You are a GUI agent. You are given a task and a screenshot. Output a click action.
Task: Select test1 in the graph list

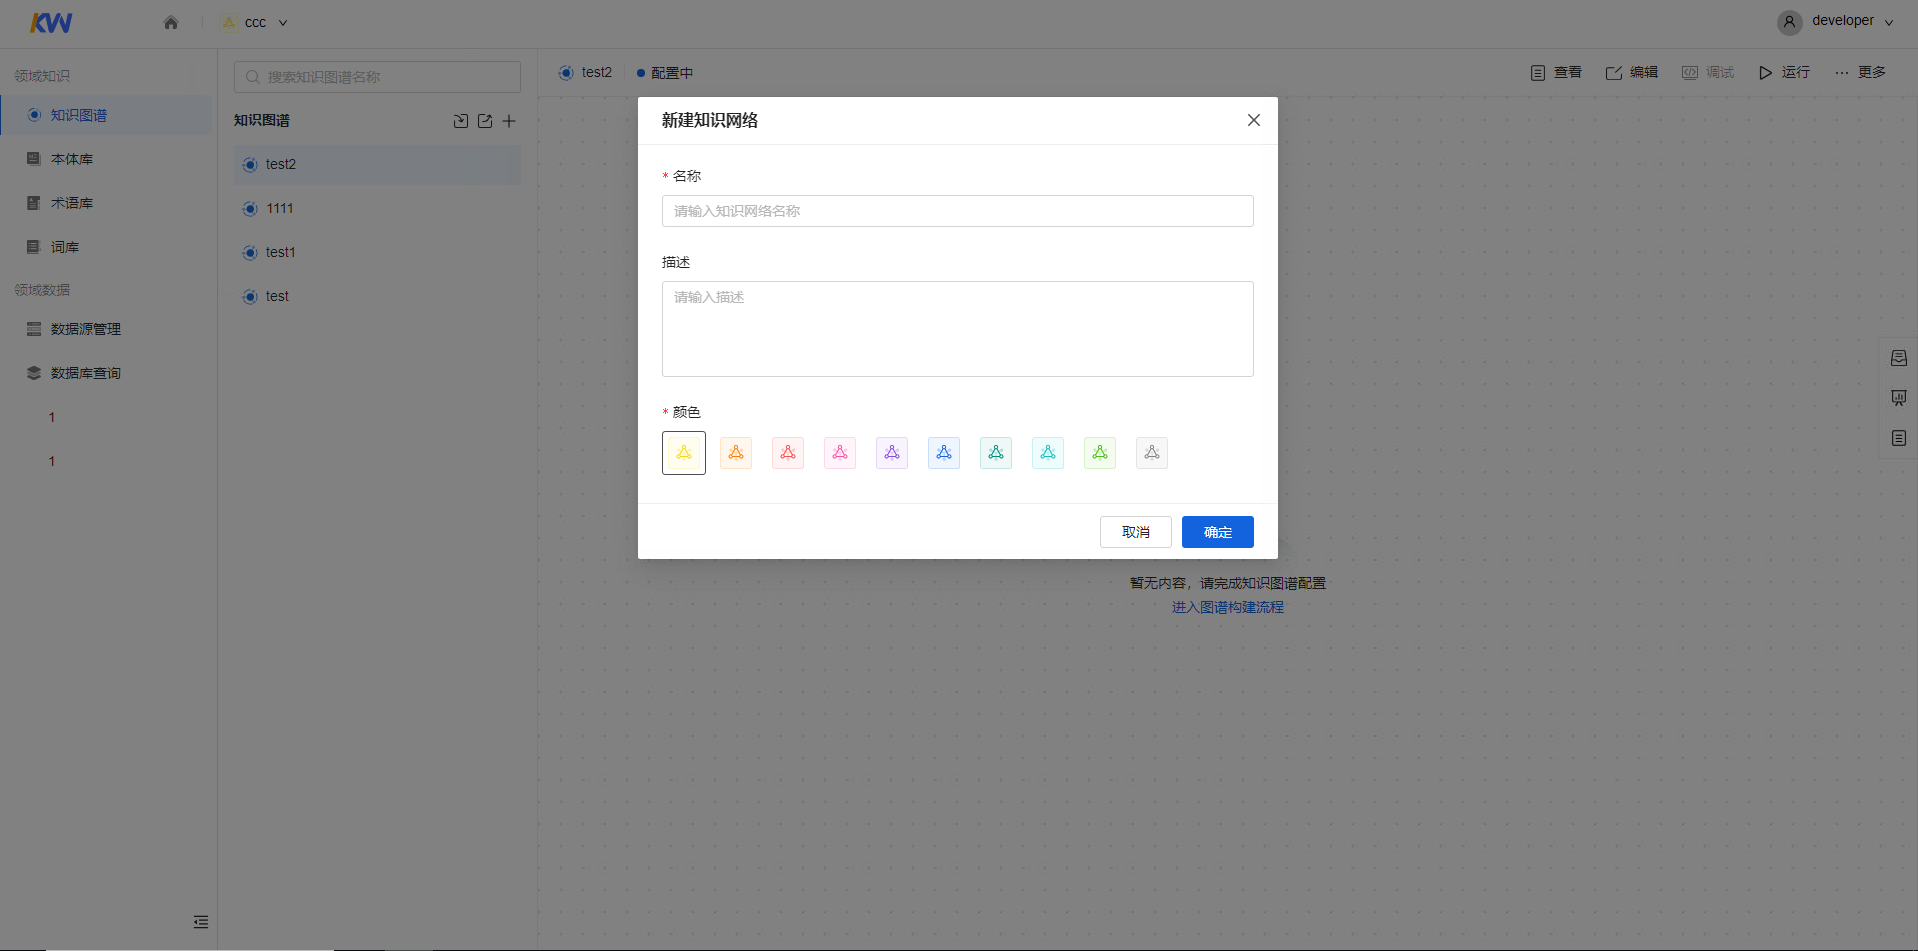click(377, 252)
